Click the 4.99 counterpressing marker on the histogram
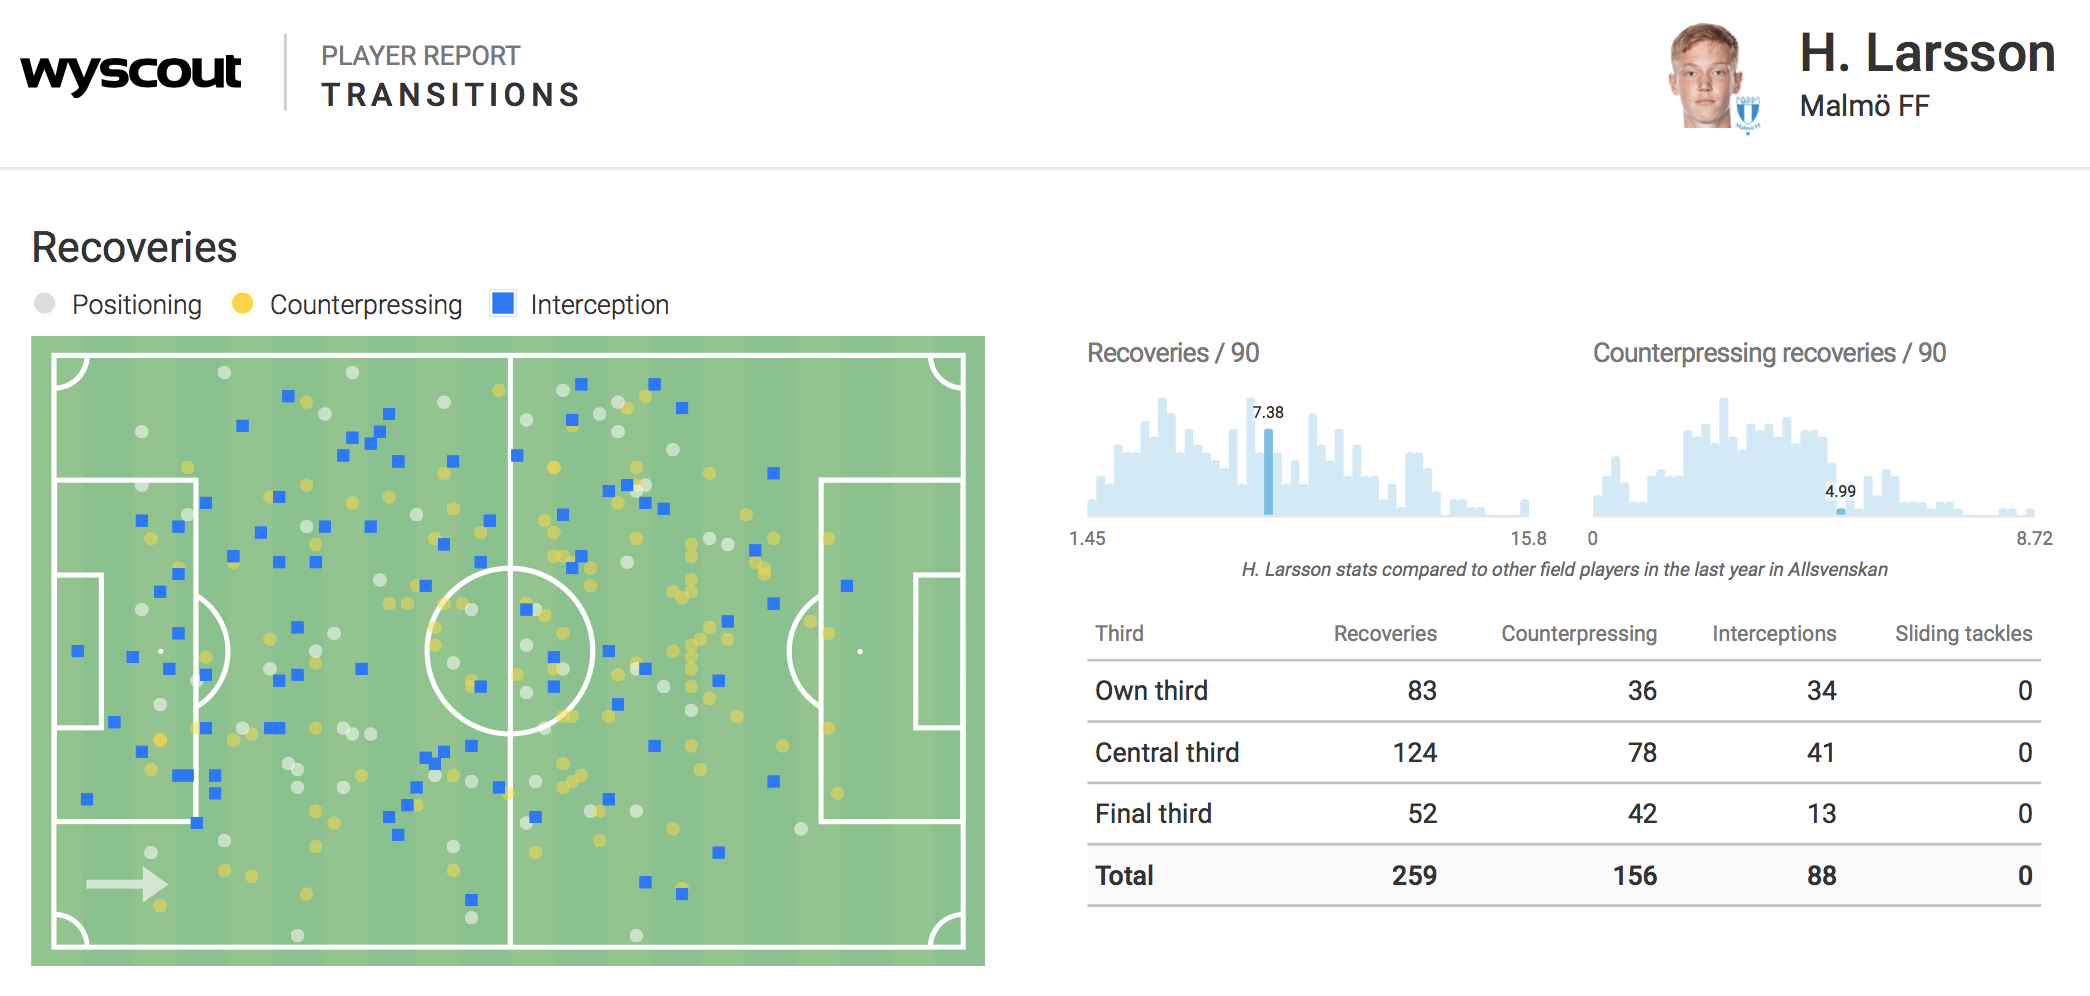2090x996 pixels. coord(1841,511)
